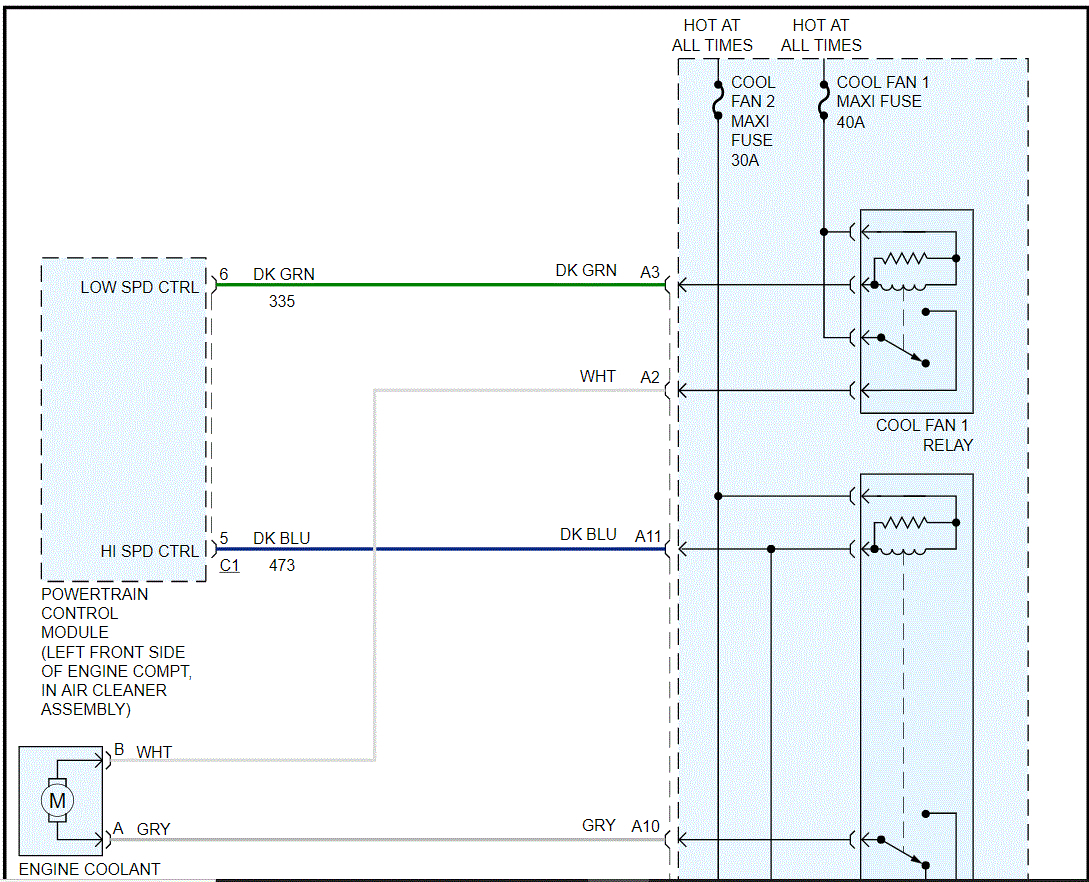Click the Engine Coolant label text
The width and height of the screenshot is (1089, 882).
point(90,869)
